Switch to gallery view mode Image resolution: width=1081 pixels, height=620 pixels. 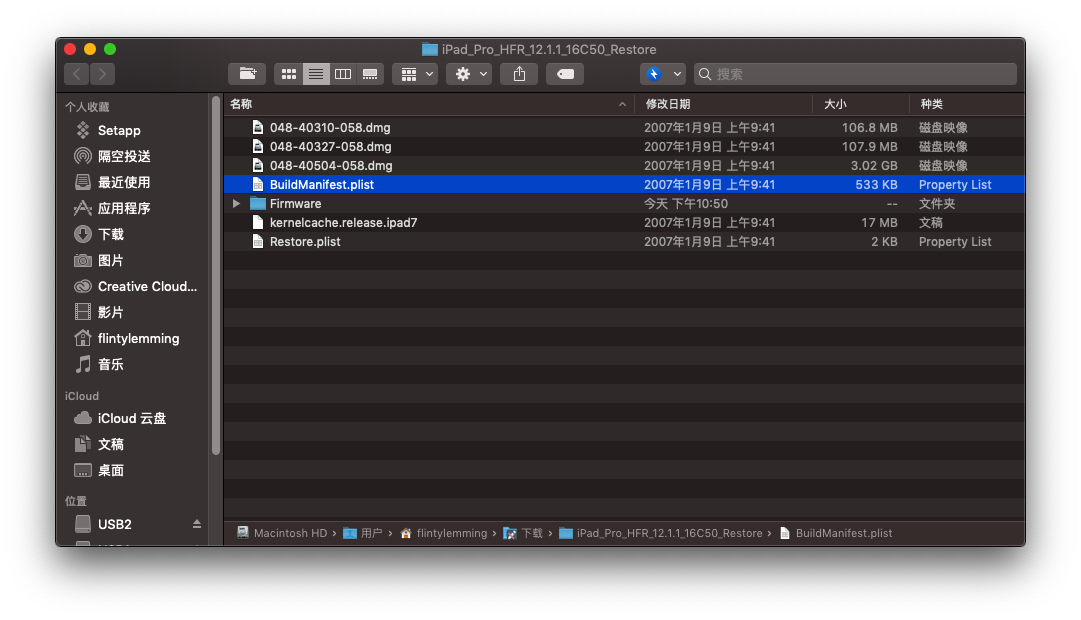click(370, 74)
